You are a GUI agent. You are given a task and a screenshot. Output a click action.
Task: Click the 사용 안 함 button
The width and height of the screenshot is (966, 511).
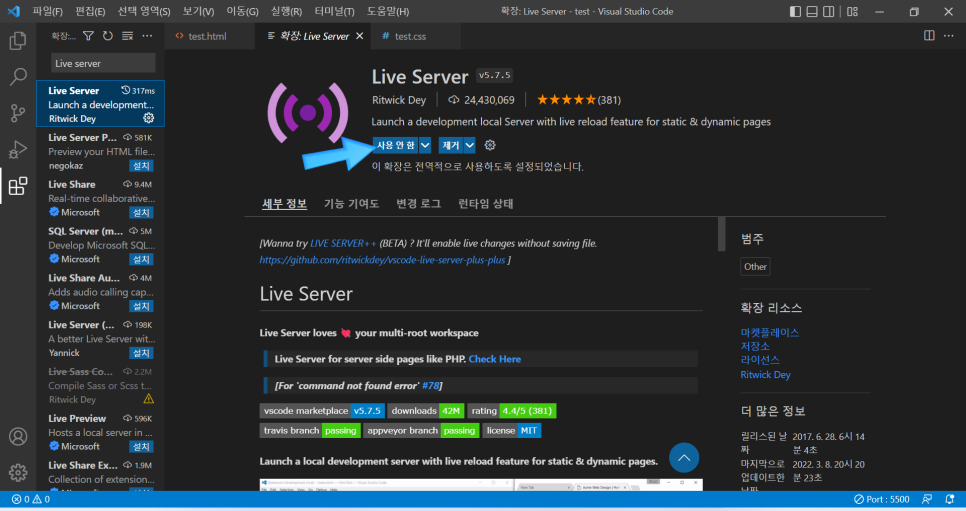coord(396,145)
